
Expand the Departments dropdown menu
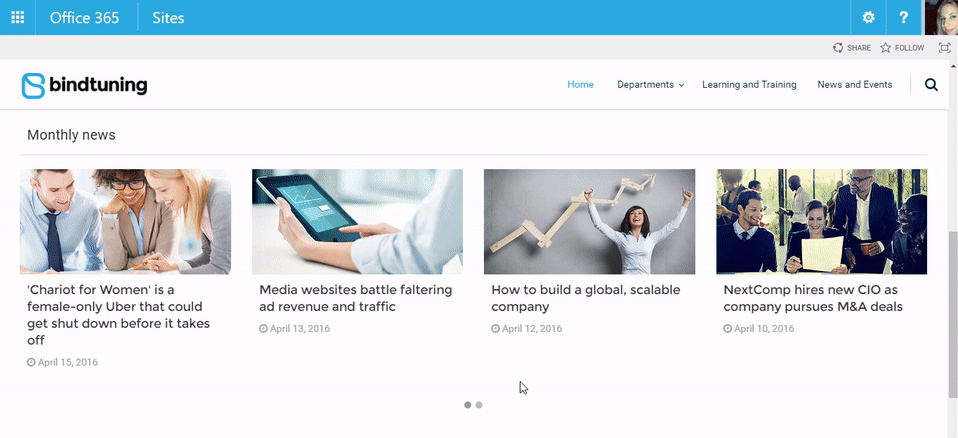click(x=651, y=85)
